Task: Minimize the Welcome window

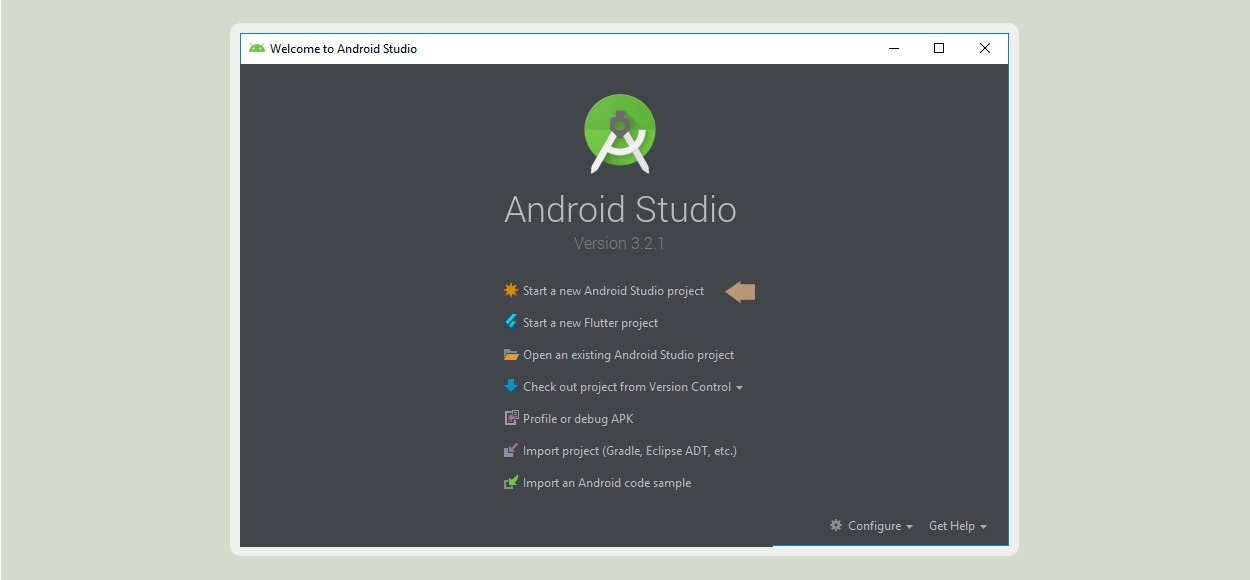Action: (893, 48)
